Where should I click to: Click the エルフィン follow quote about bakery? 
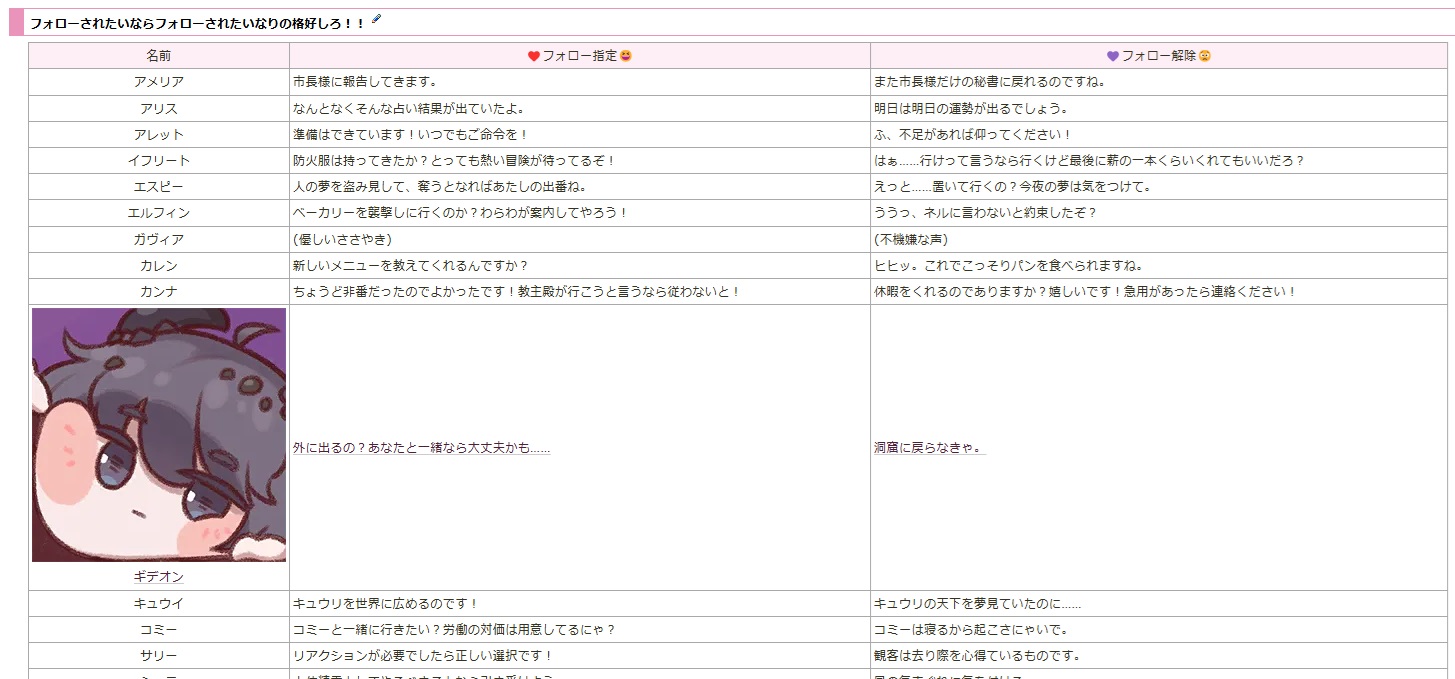coord(460,213)
